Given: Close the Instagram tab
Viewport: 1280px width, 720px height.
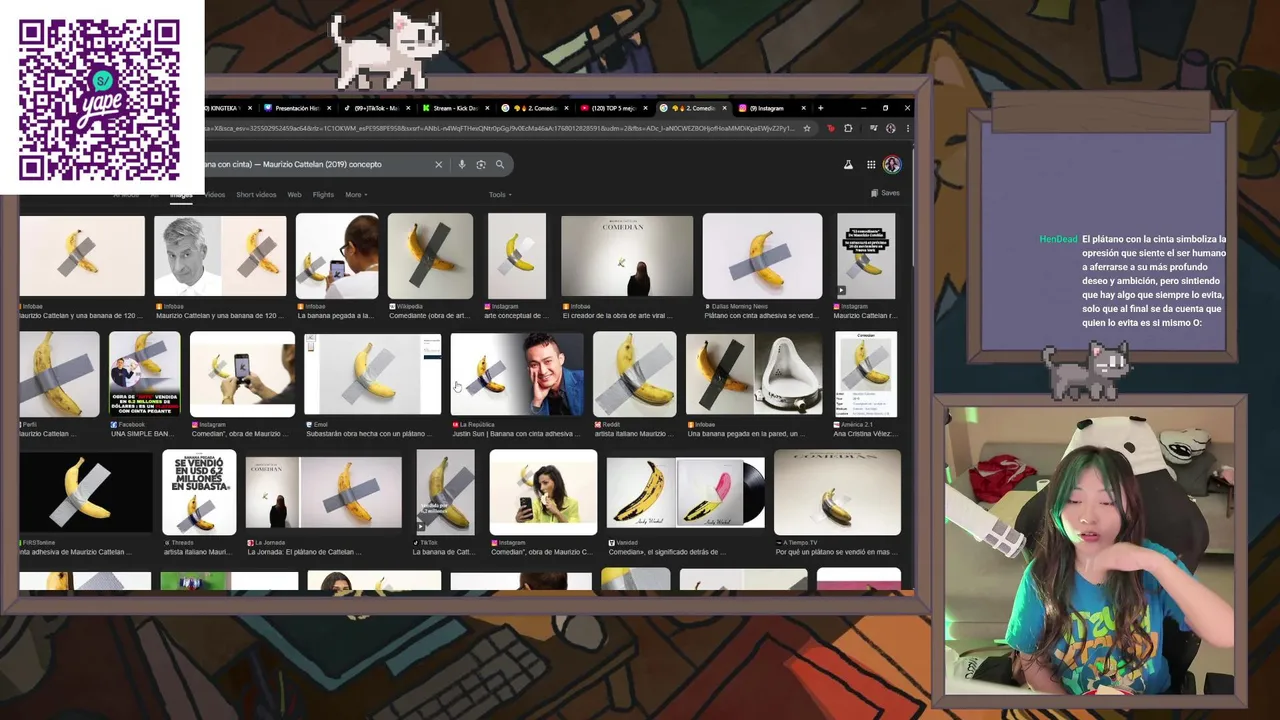Looking at the screenshot, I should point(802,108).
